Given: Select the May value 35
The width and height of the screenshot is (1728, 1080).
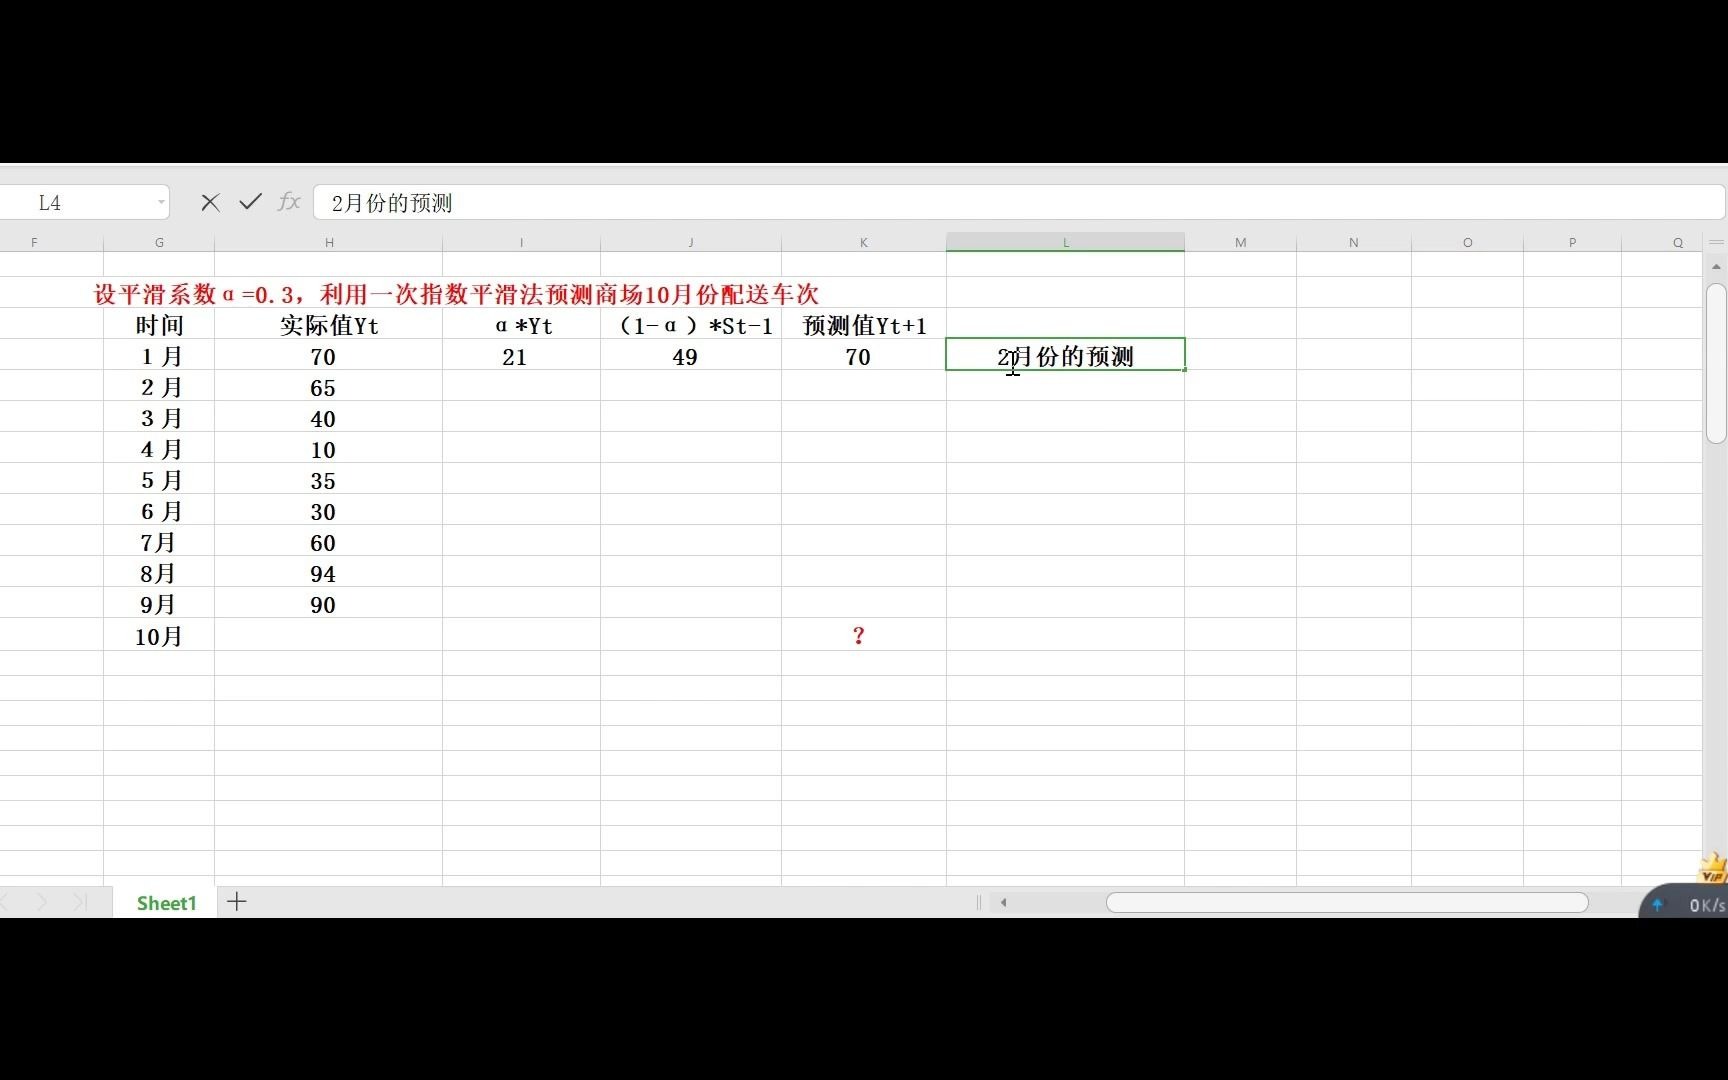Looking at the screenshot, I should tap(329, 480).
